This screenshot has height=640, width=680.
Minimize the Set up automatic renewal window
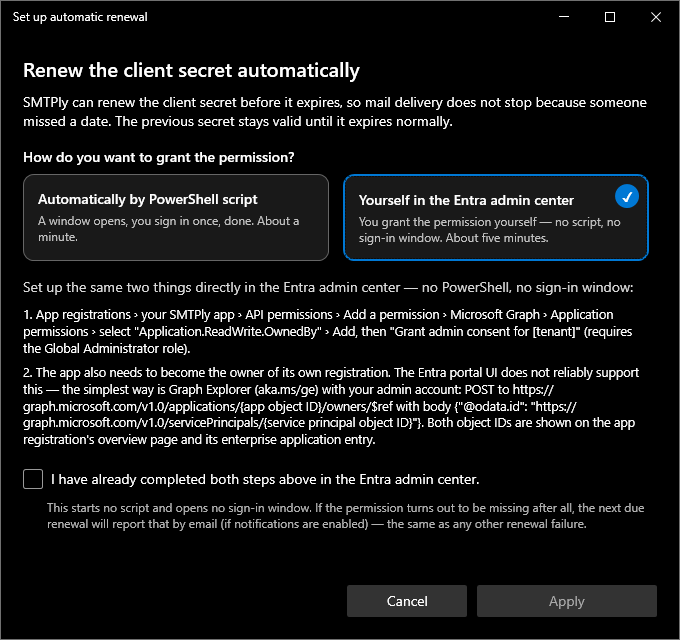pos(564,17)
